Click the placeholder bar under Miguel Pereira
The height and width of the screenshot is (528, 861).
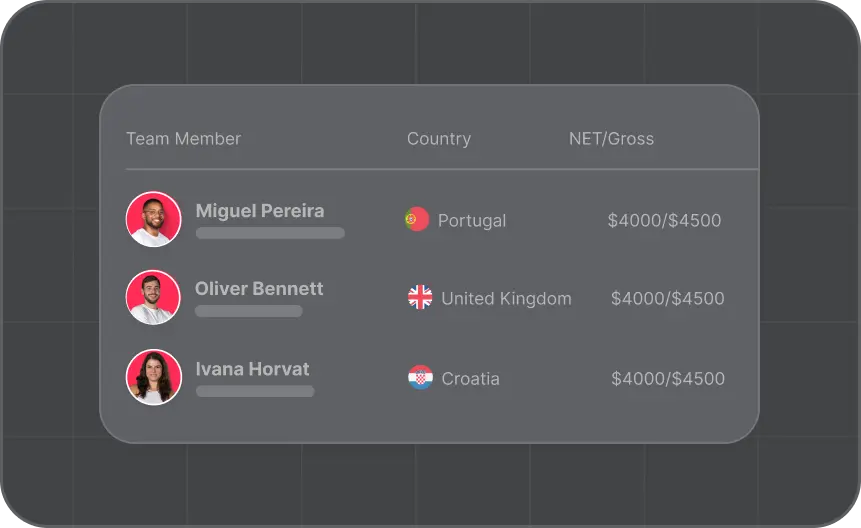coord(270,233)
